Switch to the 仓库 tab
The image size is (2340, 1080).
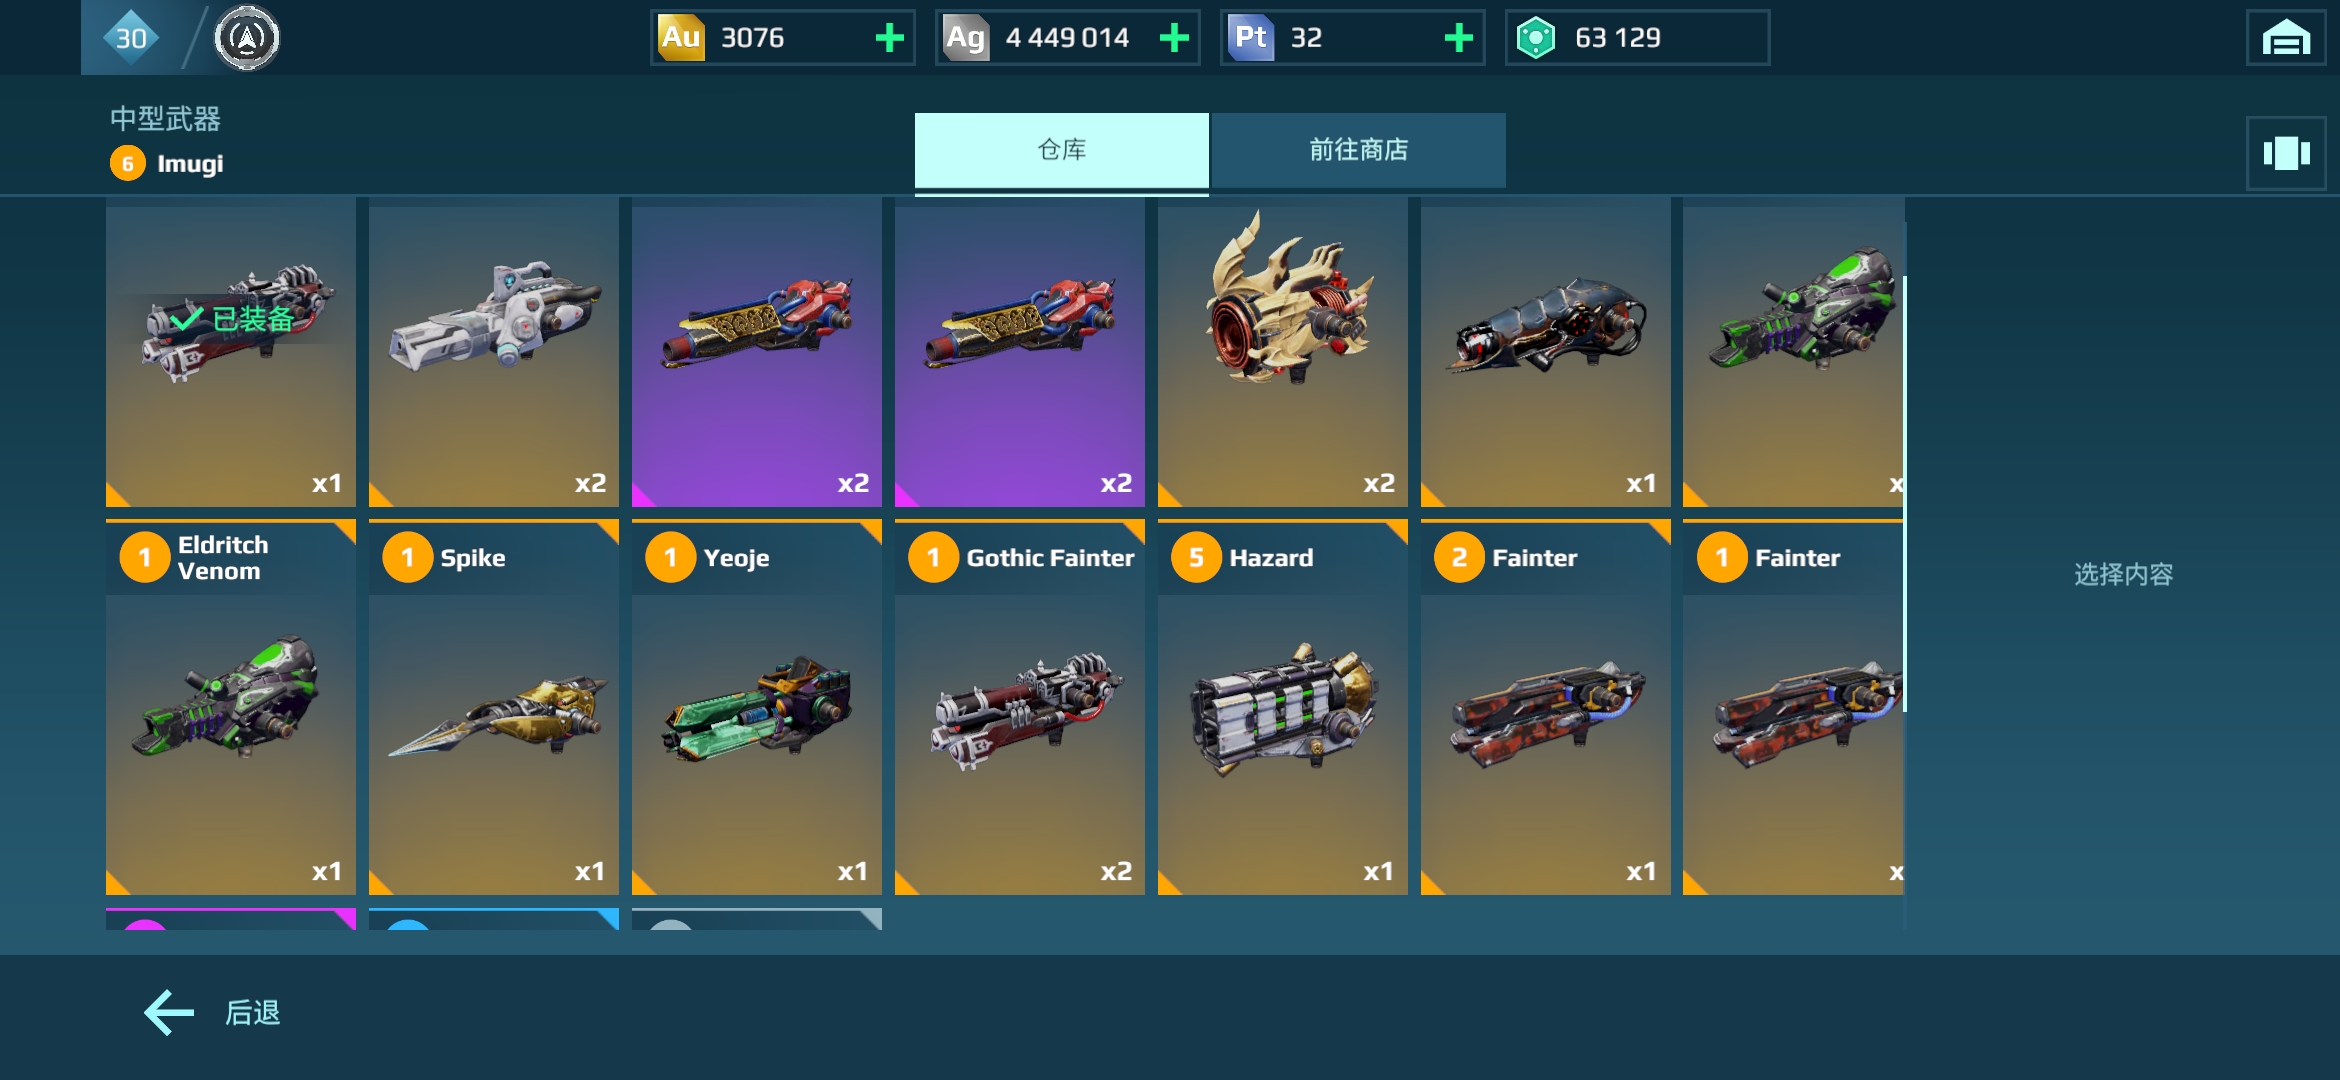(1061, 150)
